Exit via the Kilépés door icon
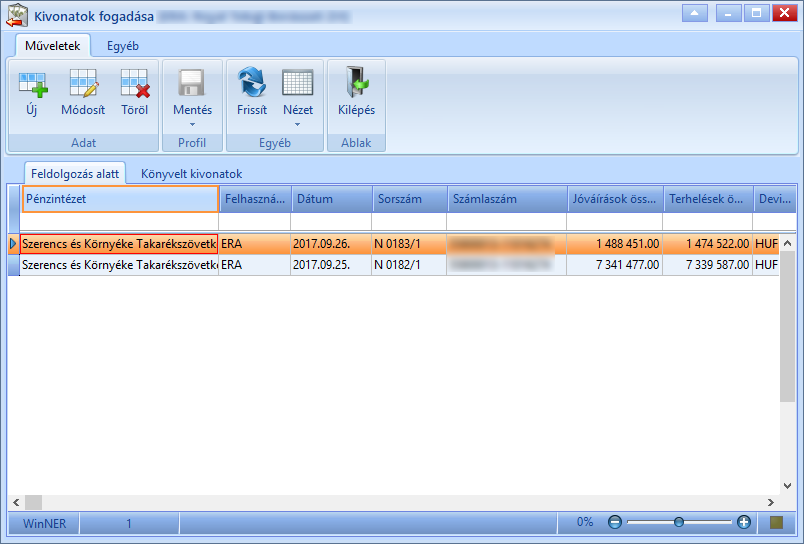 357,82
